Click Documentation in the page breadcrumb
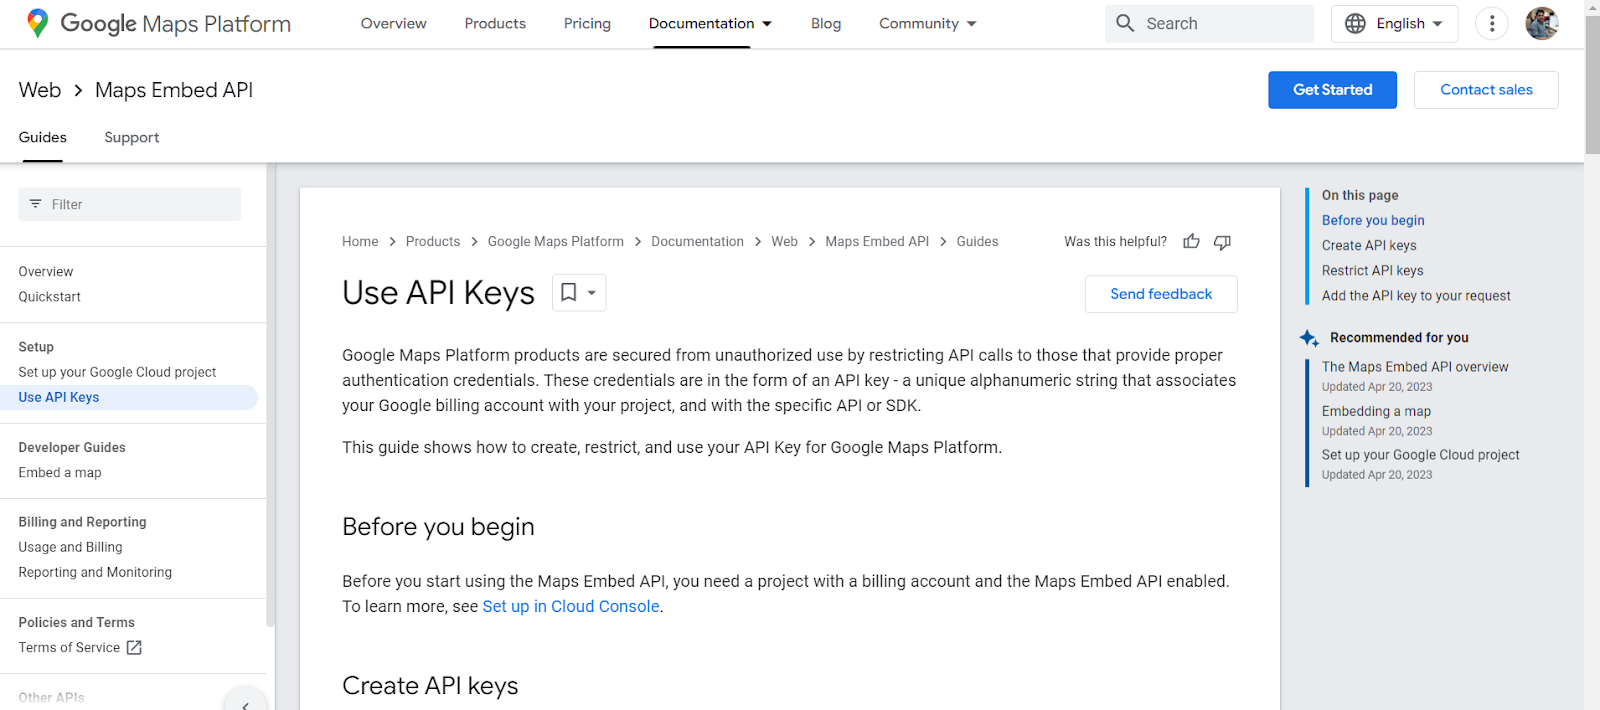 click(x=697, y=241)
